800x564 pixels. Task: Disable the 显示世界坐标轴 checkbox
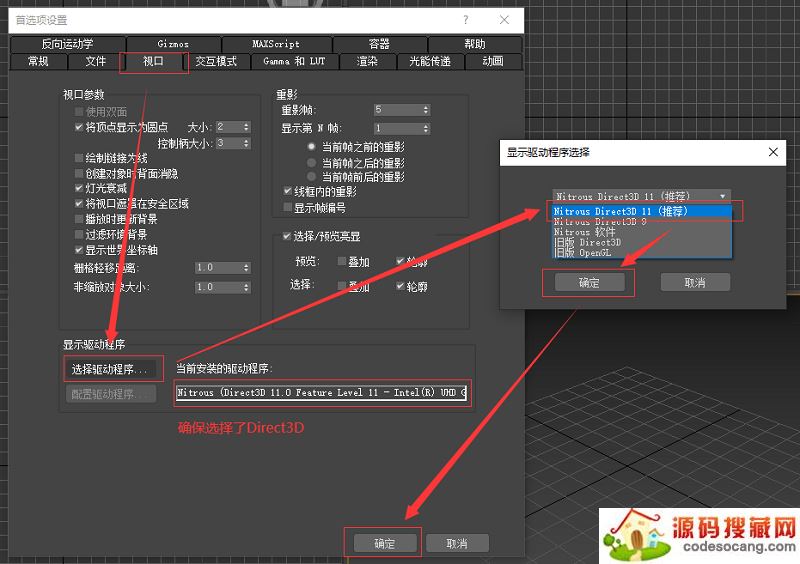click(x=80, y=249)
